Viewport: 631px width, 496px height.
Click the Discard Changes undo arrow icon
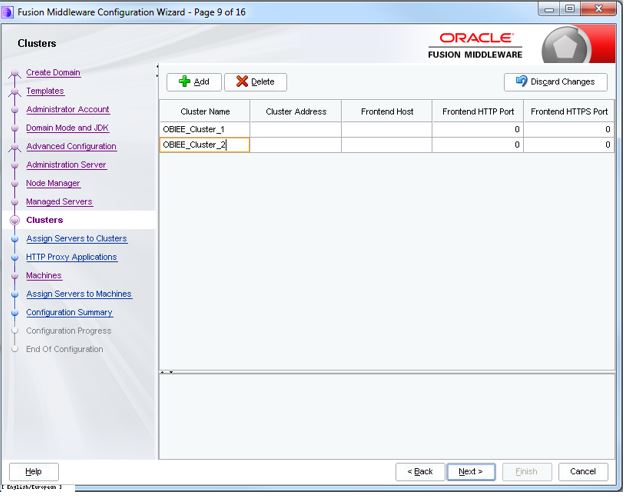coord(522,81)
